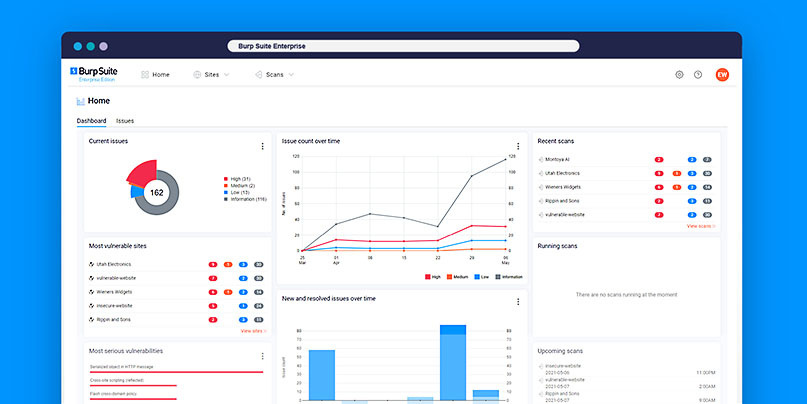Click grey Information badge for Rippin and Sons in Recent scans
The height and width of the screenshot is (404, 807).
coord(707,202)
